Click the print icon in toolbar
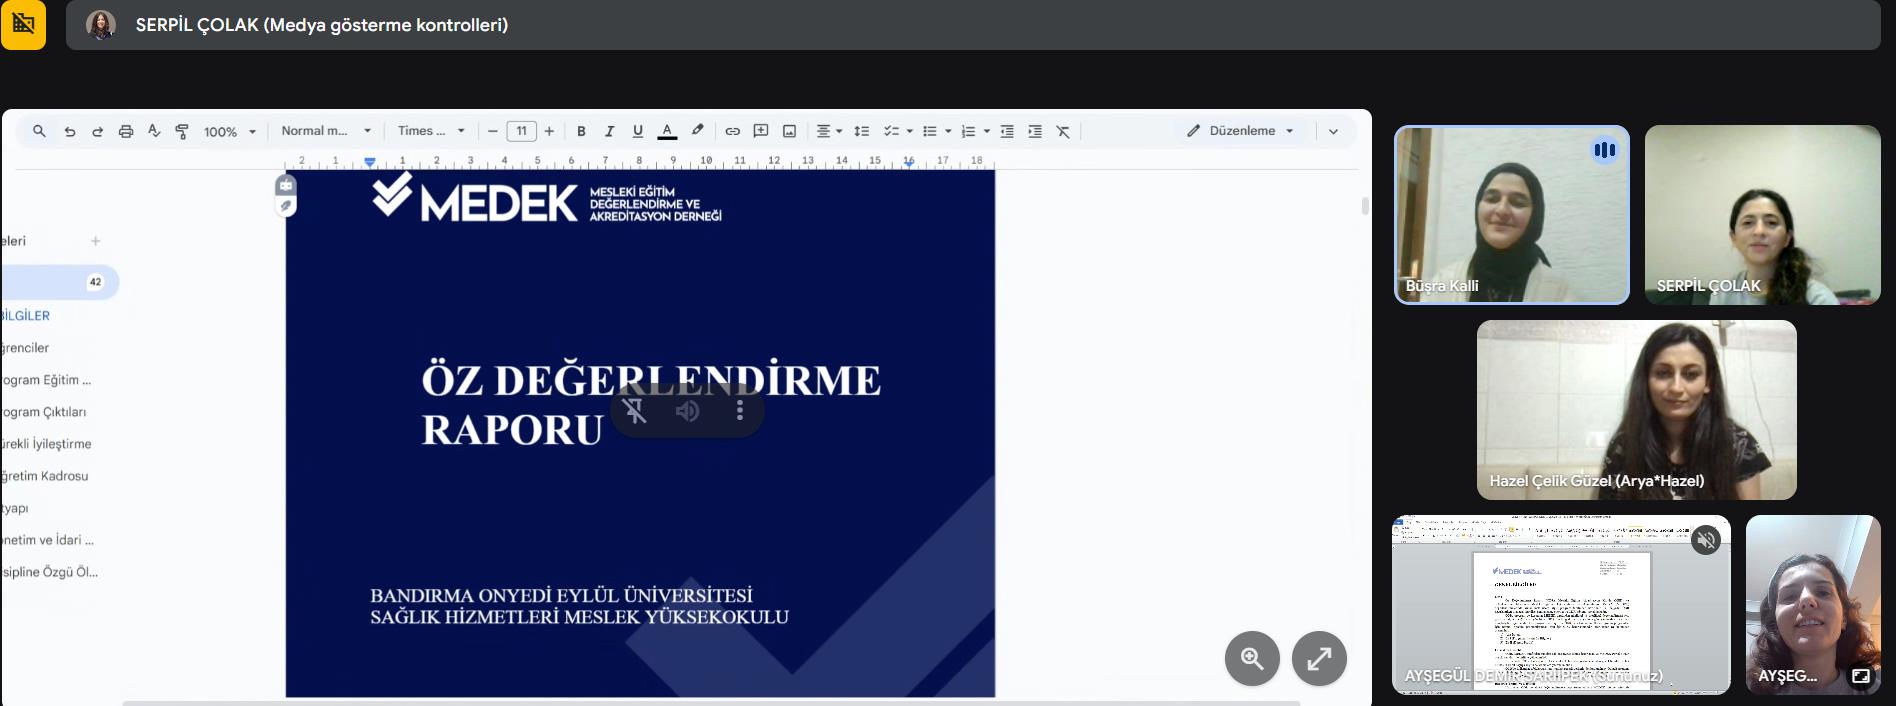The width and height of the screenshot is (1896, 706). 126,131
